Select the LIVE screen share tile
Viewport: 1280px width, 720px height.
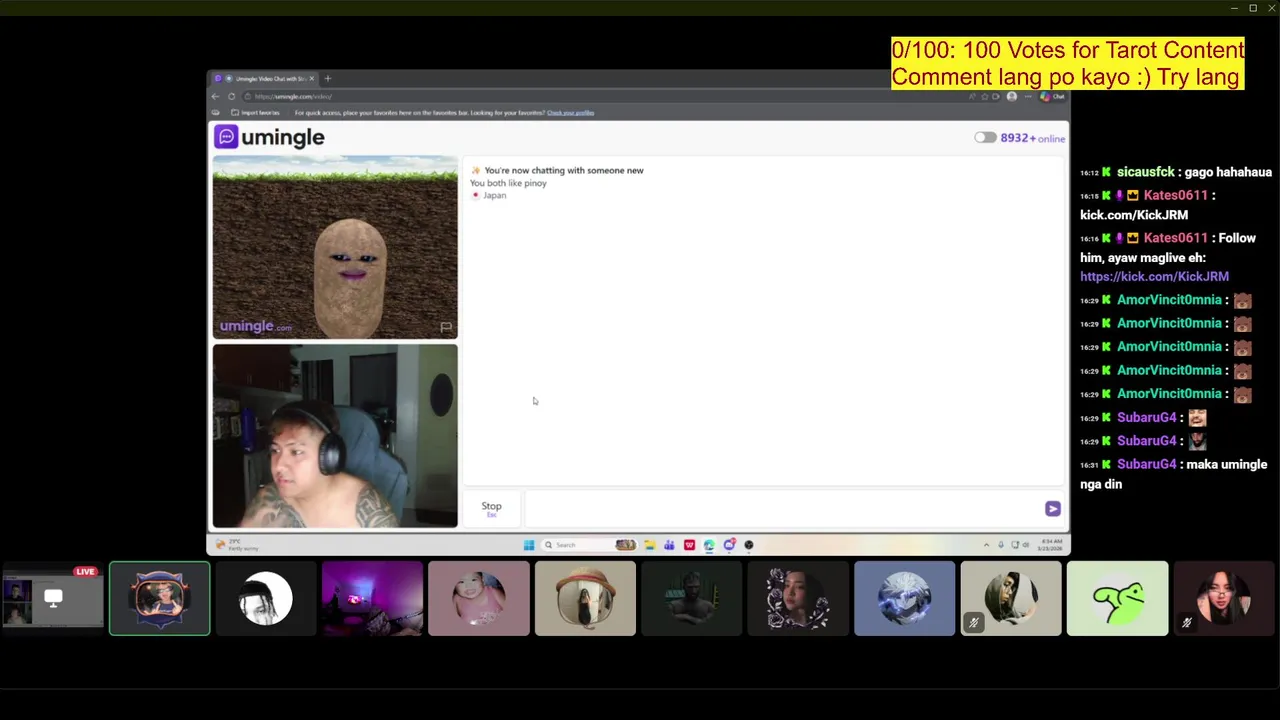click(x=53, y=598)
